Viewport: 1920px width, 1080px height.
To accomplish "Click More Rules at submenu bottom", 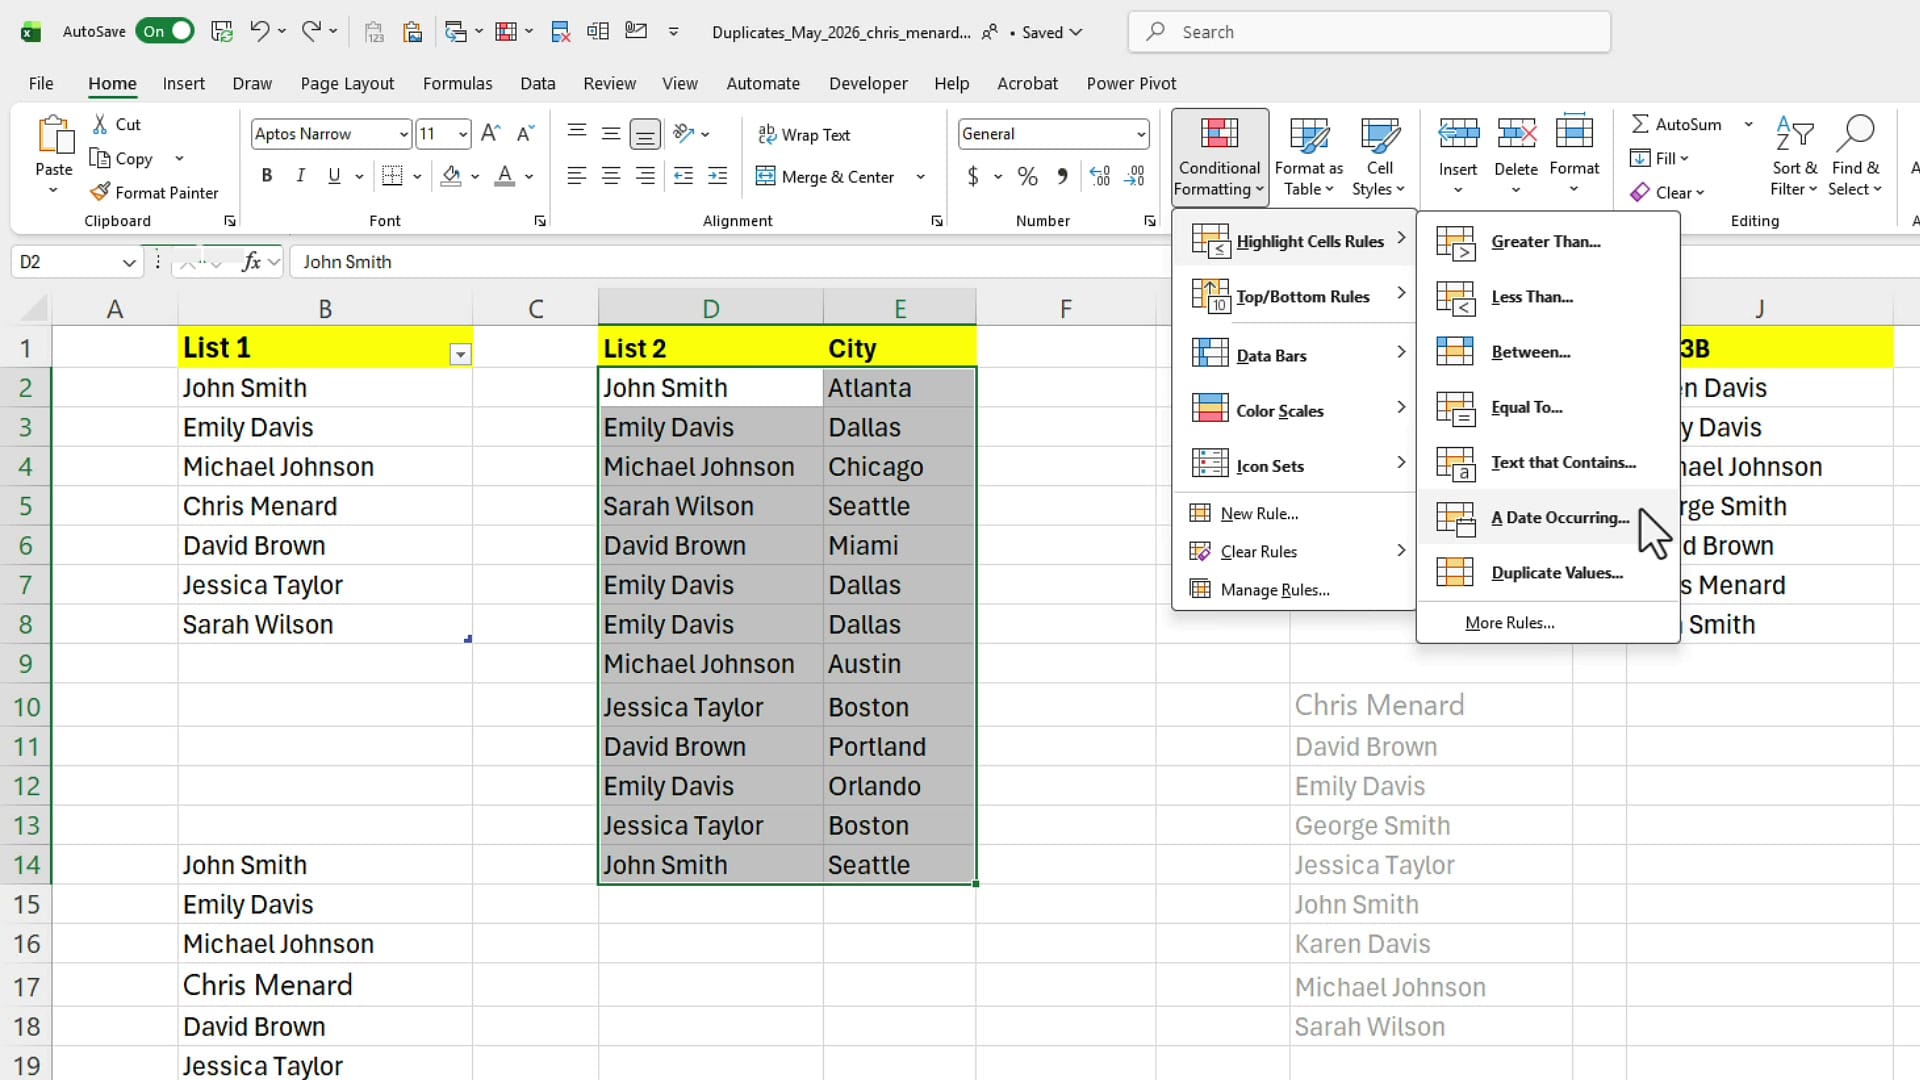I will pos(1548,623).
